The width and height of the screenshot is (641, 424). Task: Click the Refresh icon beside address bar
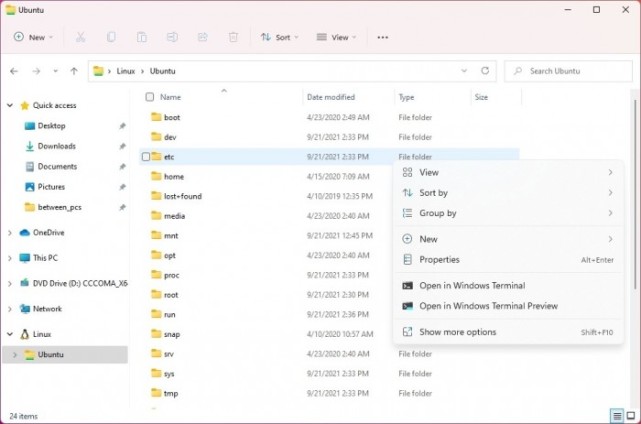(485, 71)
